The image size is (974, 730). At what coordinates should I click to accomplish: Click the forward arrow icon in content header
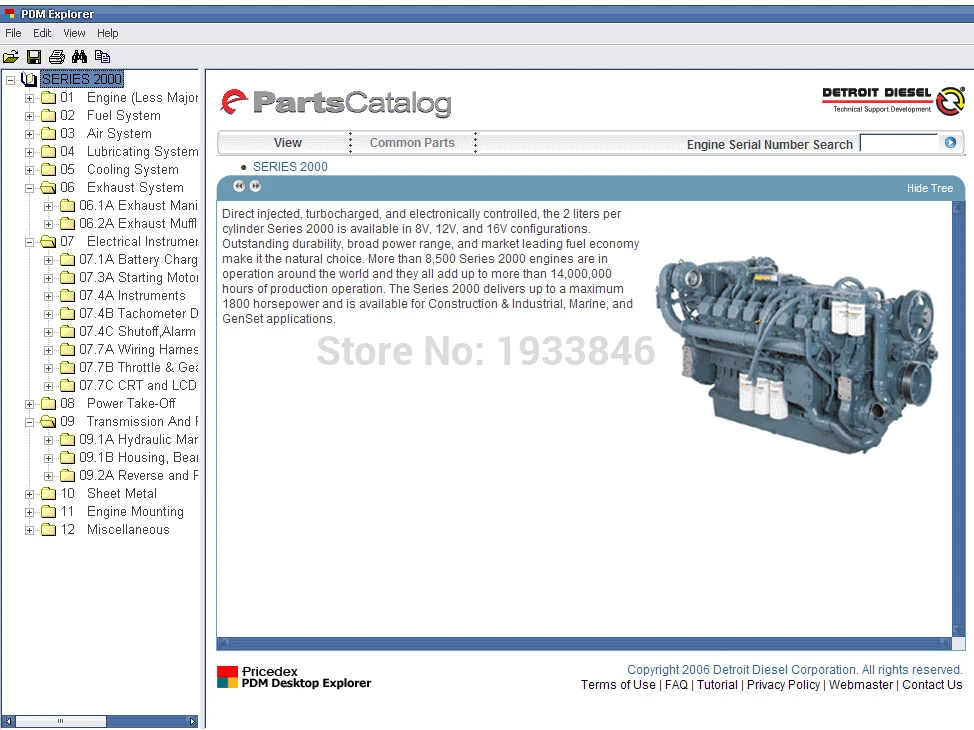pyautogui.click(x=255, y=186)
